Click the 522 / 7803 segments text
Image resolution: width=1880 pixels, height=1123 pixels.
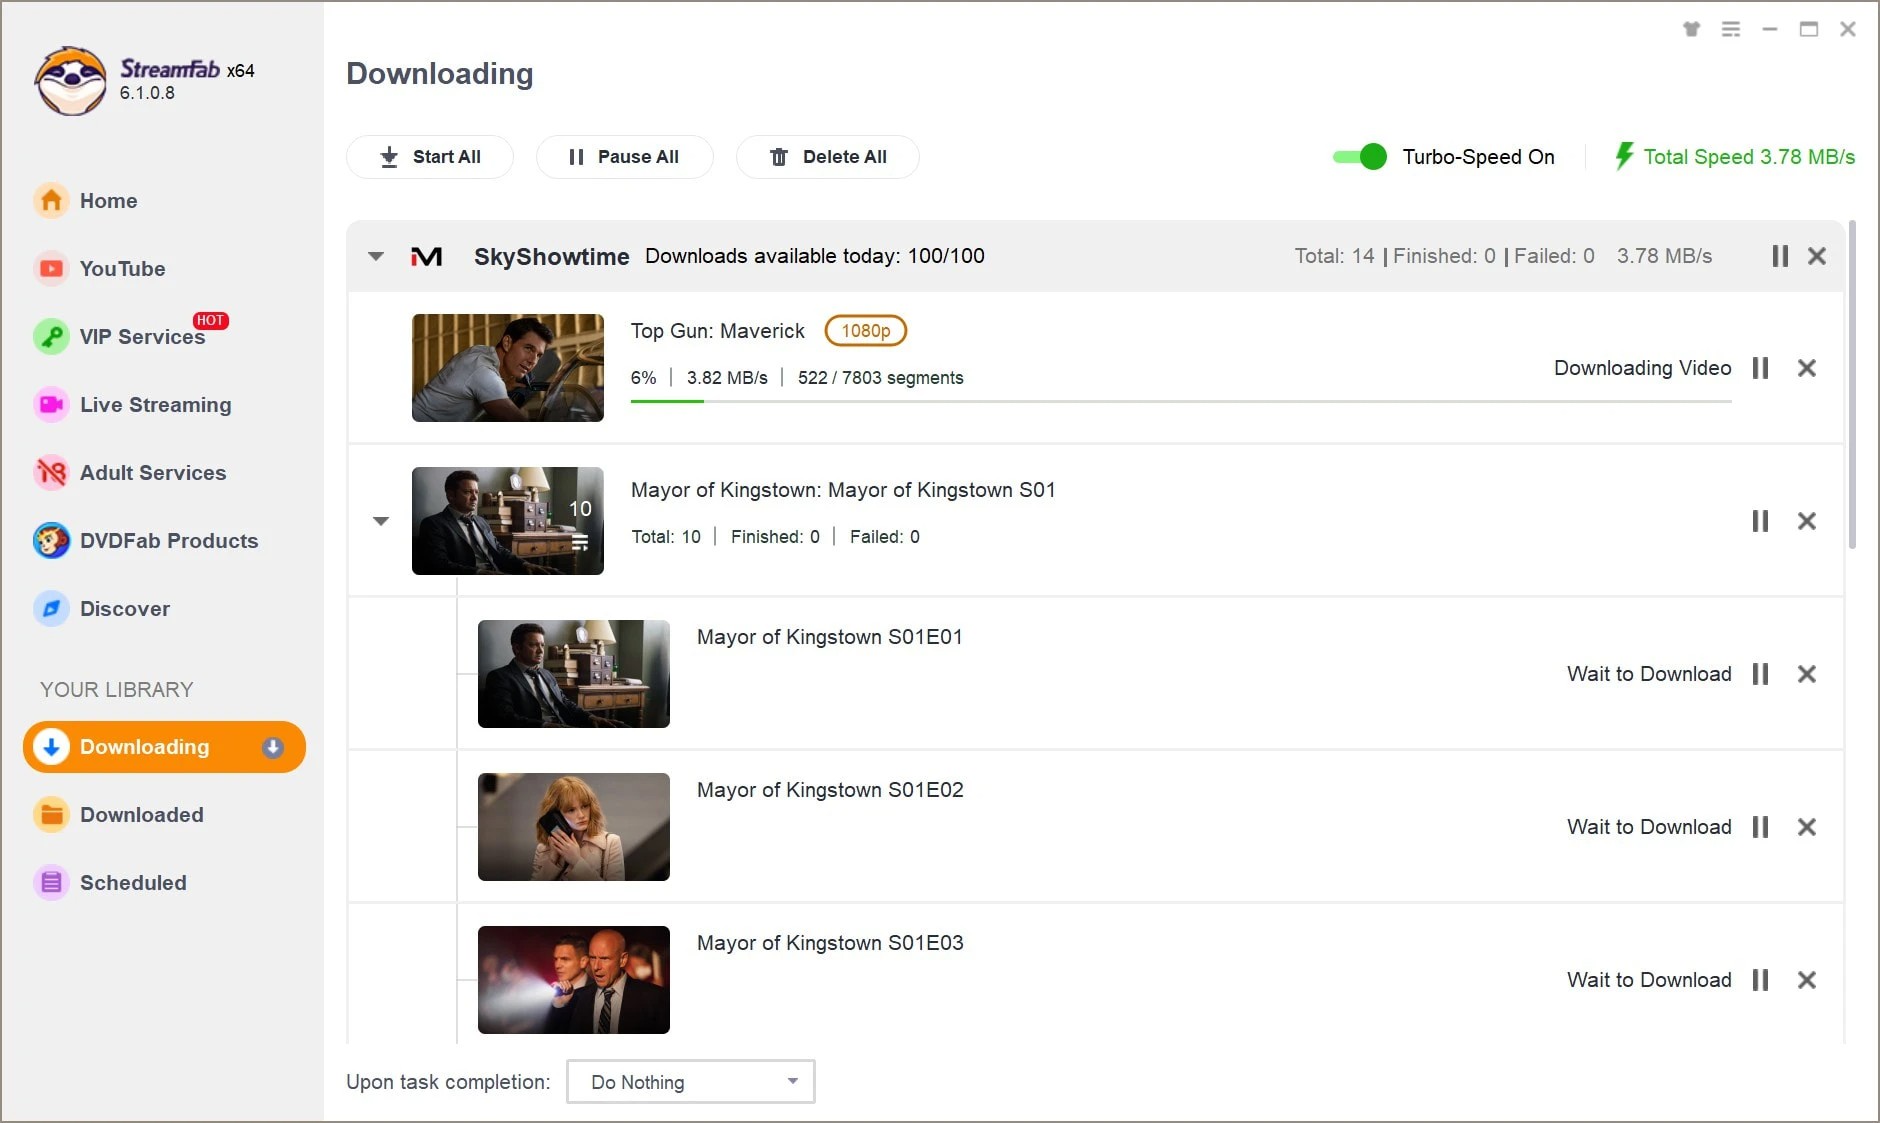pos(881,378)
